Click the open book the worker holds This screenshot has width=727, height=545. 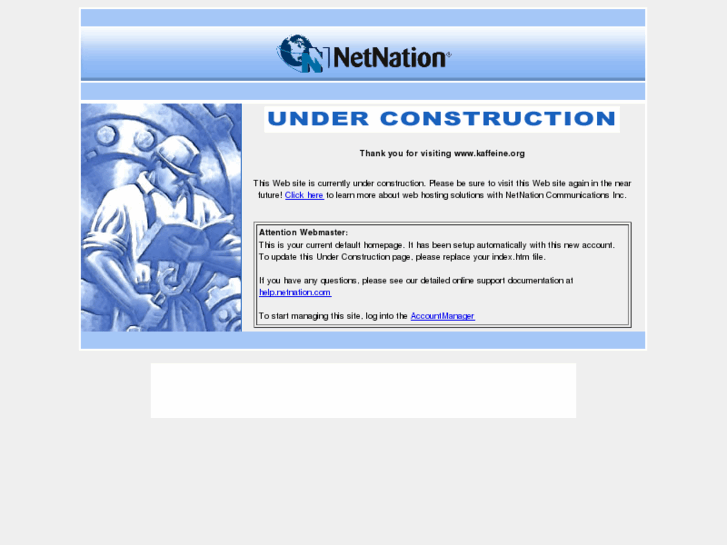[185, 240]
